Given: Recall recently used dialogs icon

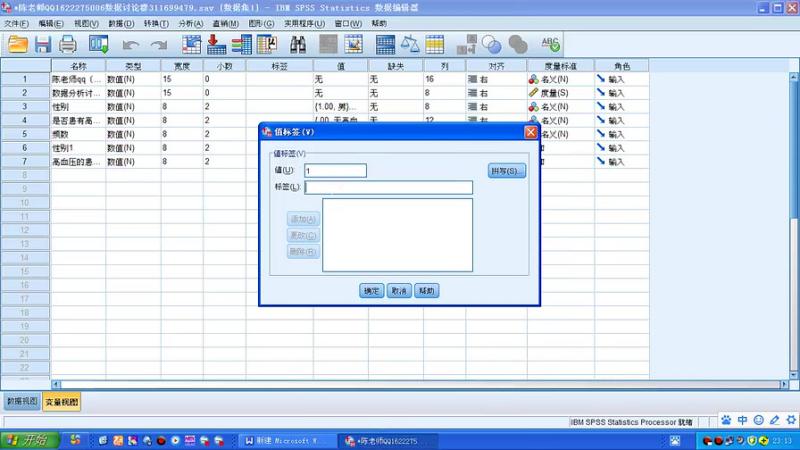Looking at the screenshot, I should pos(98,45).
